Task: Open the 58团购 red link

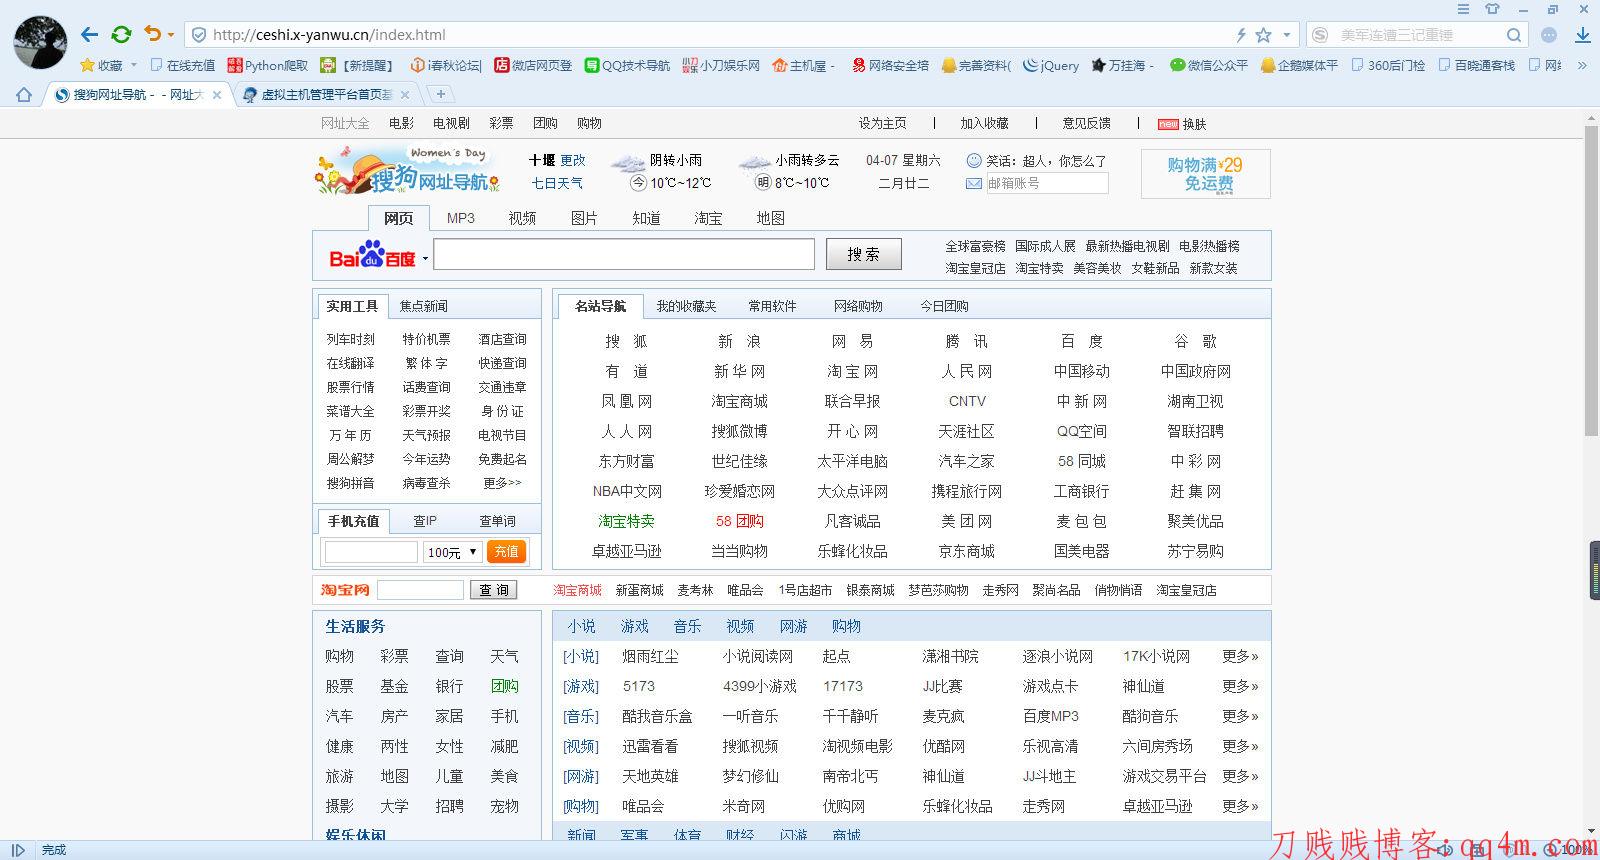Action: [739, 521]
